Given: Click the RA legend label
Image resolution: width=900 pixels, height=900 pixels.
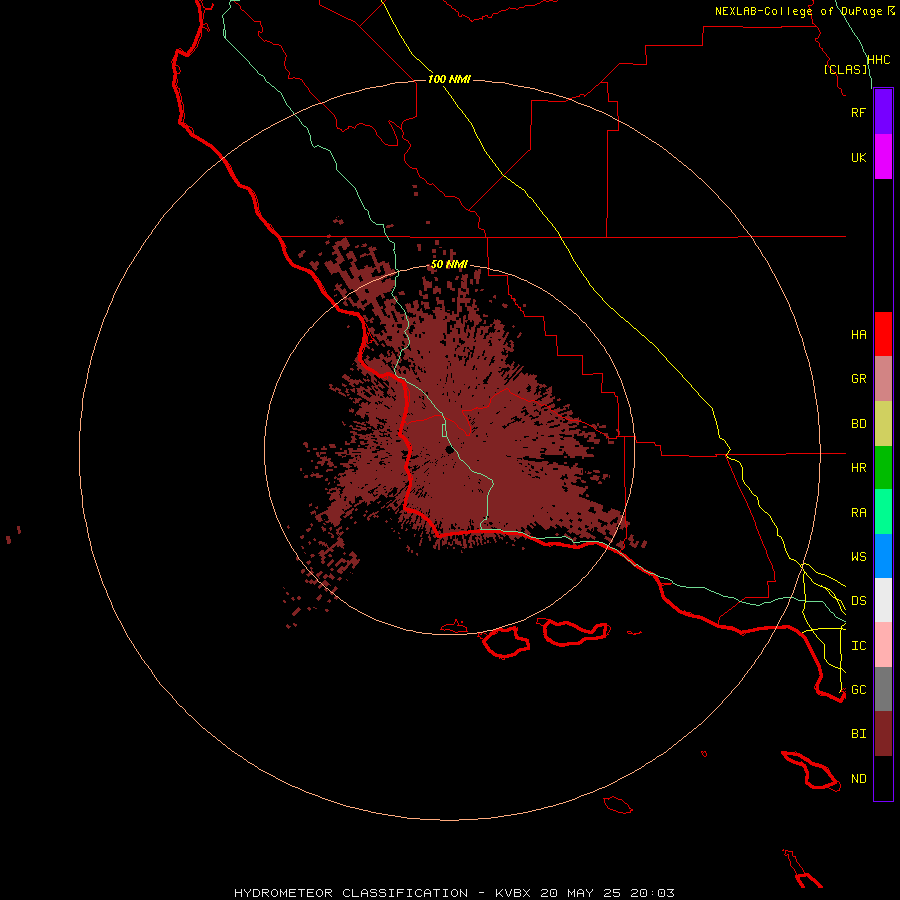Looking at the screenshot, I should tap(858, 513).
